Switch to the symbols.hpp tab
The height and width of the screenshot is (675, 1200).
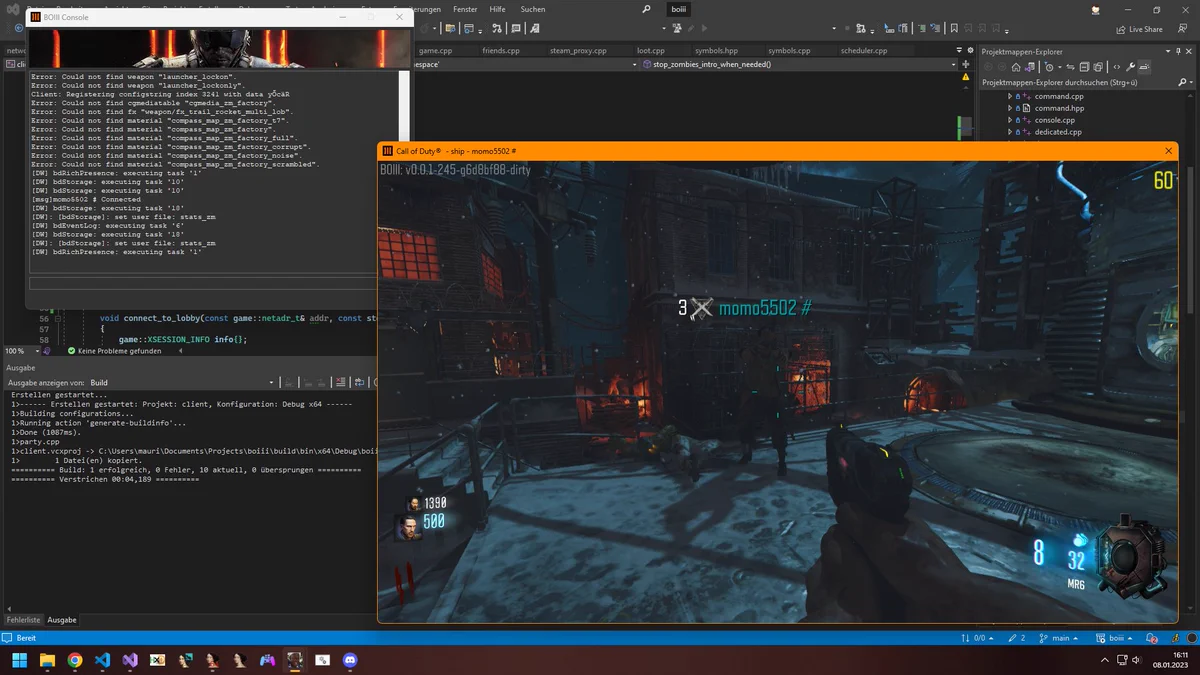716,50
